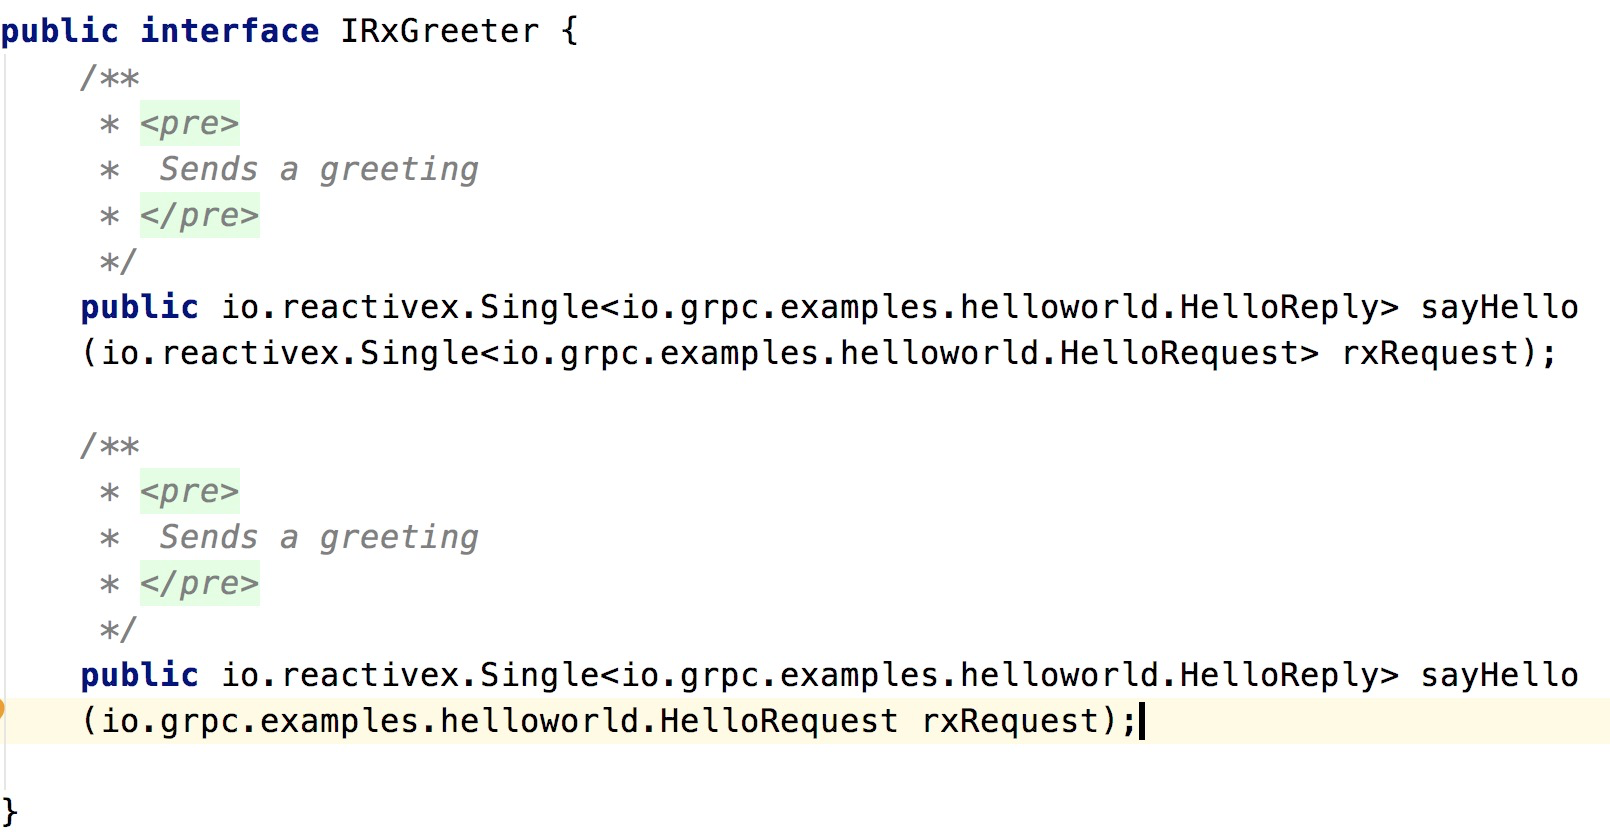Click the first sayHello method name

(x=1499, y=307)
